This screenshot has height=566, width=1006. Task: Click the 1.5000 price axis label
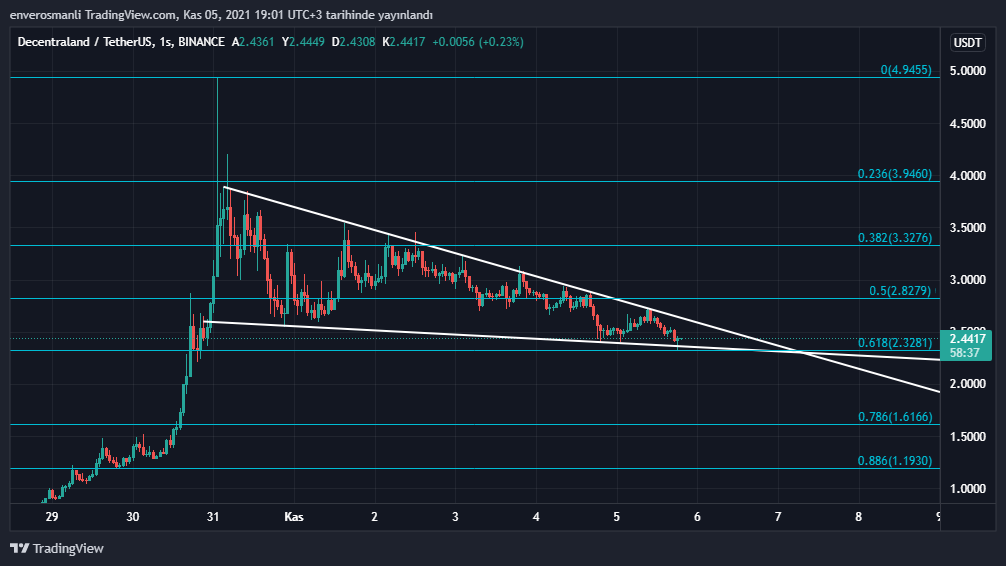coord(968,436)
